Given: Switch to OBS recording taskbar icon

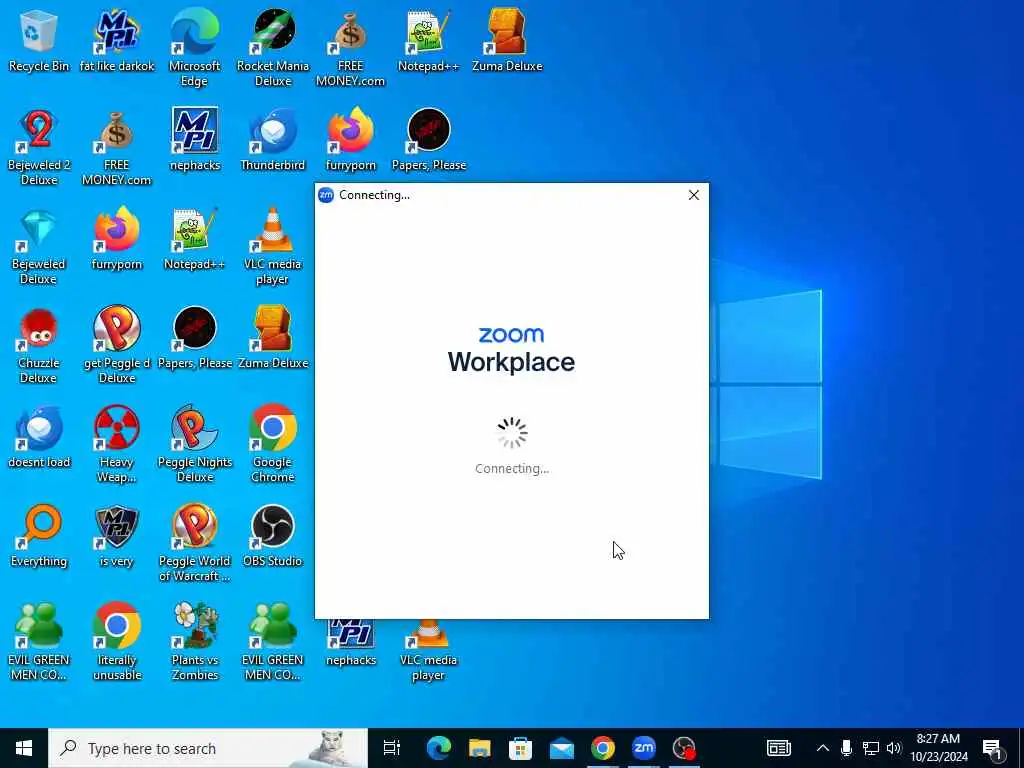Looking at the screenshot, I should click(684, 748).
